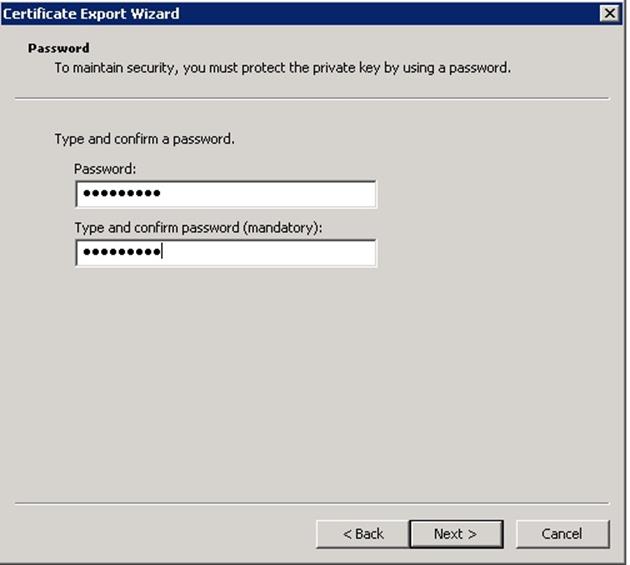Image resolution: width=630 pixels, height=565 pixels.
Task: Focus the confirm password (mandatory) field
Action: (x=225, y=253)
